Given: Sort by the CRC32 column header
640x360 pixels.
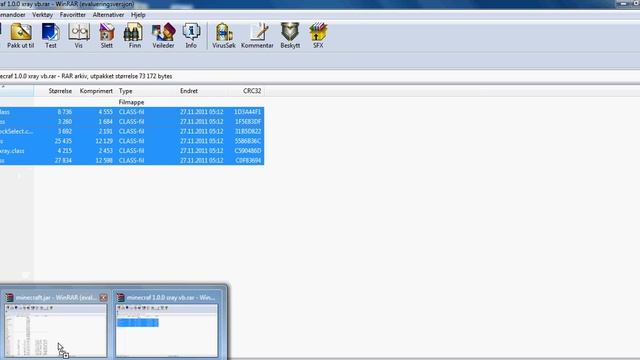Looking at the screenshot, I should [x=252, y=91].
